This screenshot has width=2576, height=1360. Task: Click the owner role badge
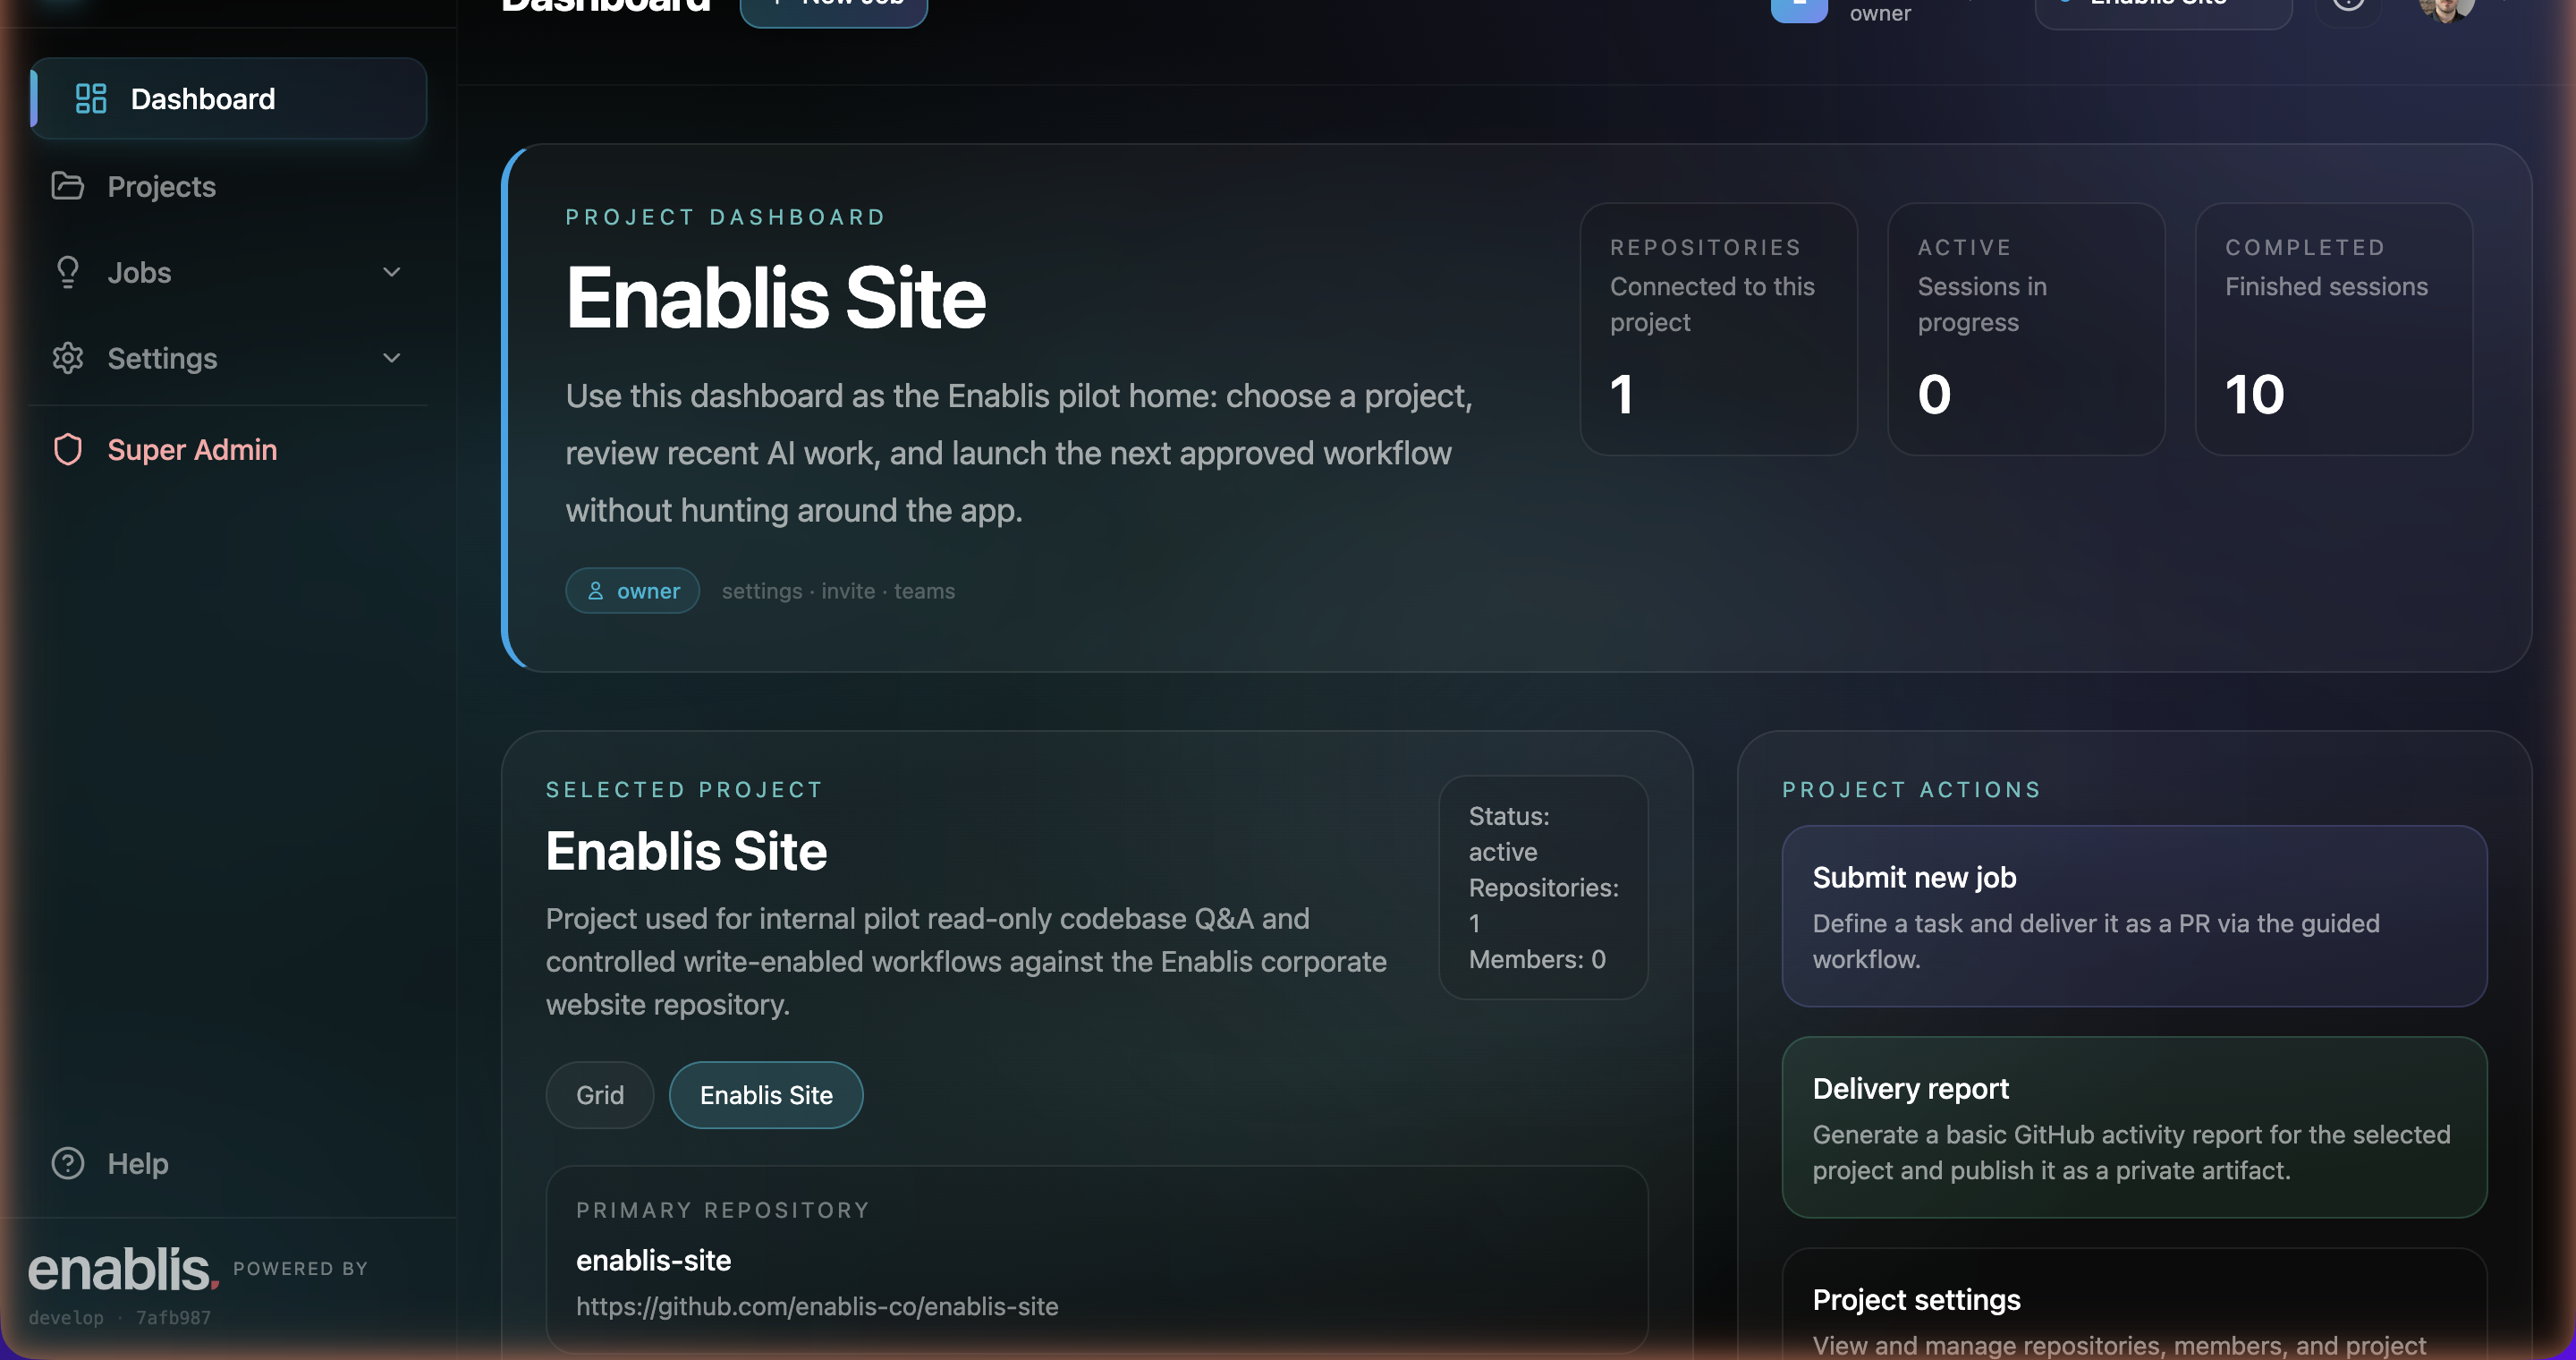632,591
